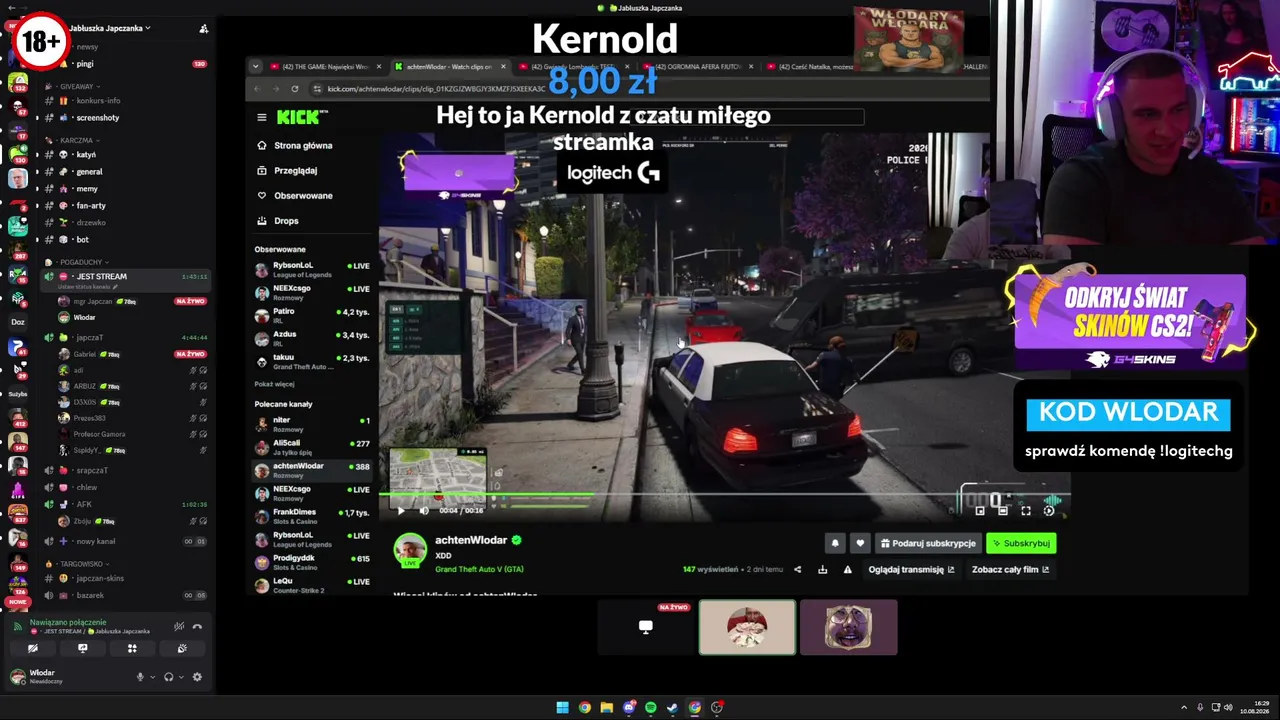The width and height of the screenshot is (1280, 720).
Task: Toggle Discord camera button
Action: point(33,649)
